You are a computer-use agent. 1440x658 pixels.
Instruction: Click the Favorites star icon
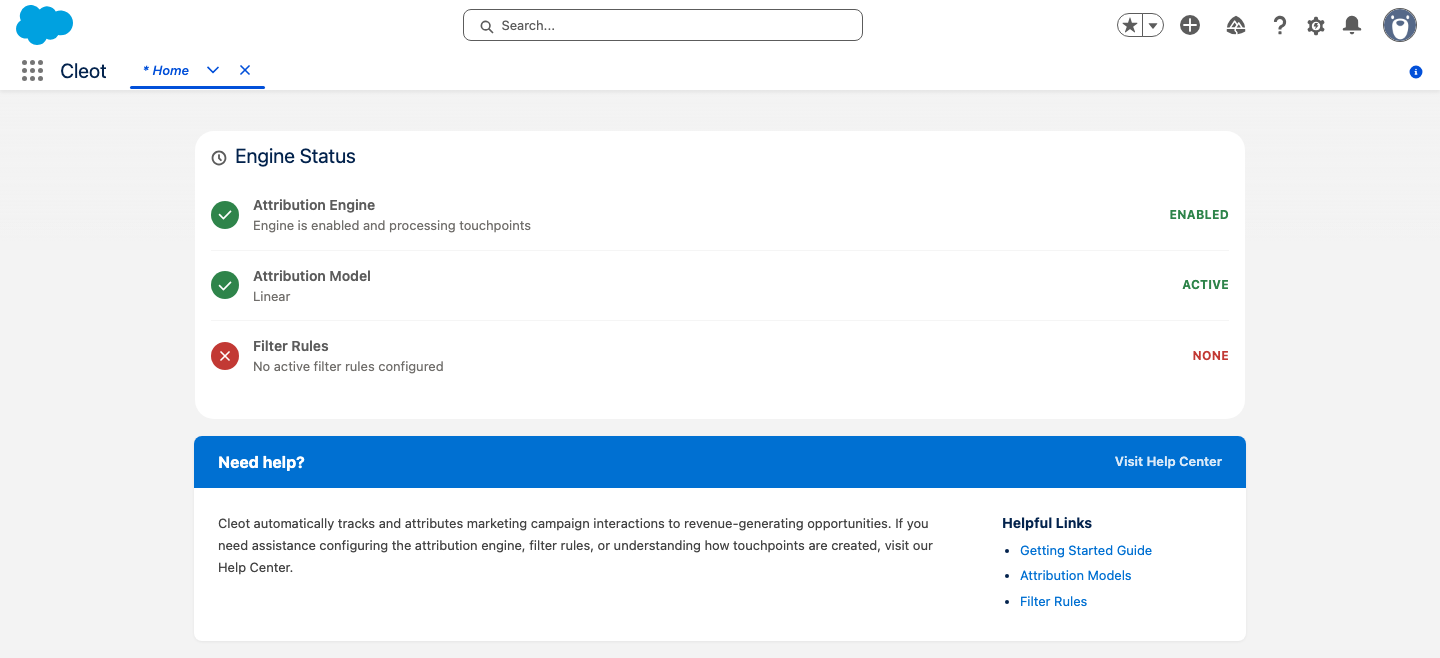[1130, 26]
